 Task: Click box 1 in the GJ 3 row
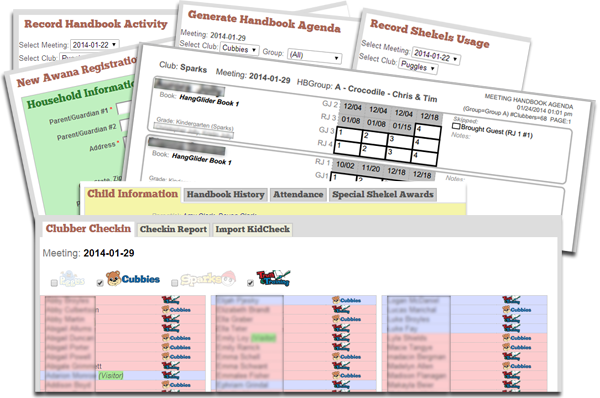pos(348,134)
